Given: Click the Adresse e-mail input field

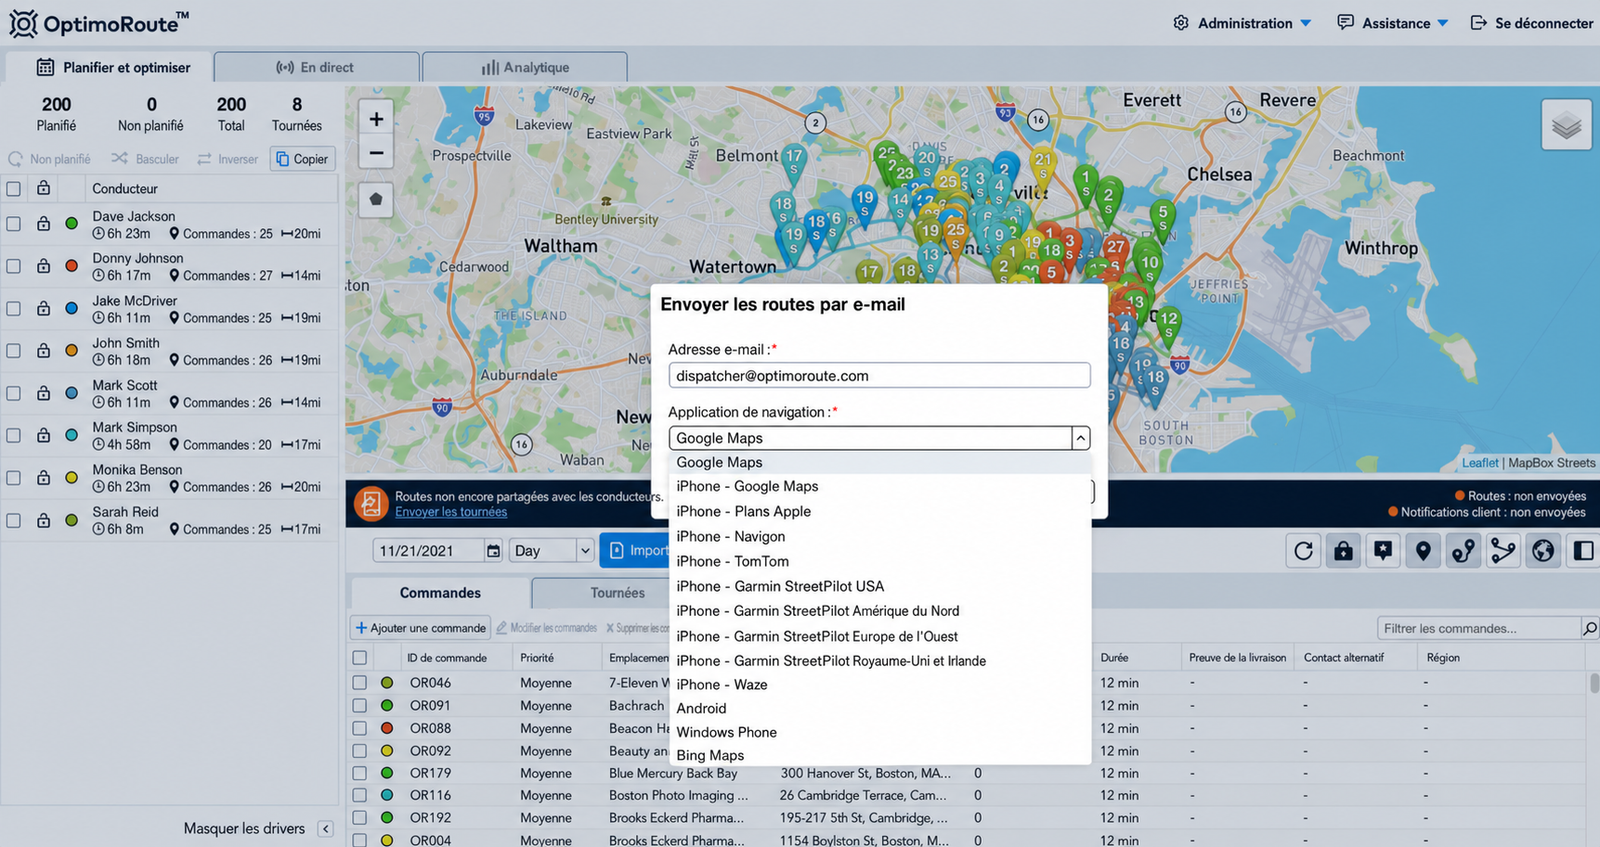Looking at the screenshot, I should pos(879,376).
